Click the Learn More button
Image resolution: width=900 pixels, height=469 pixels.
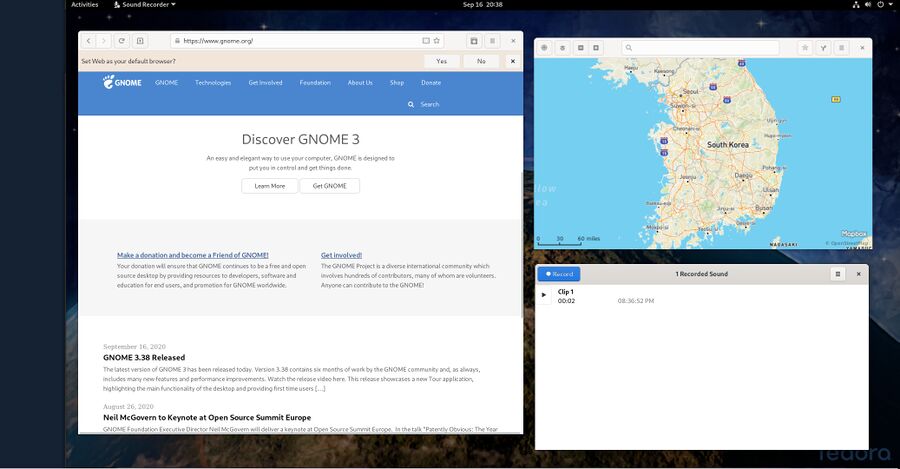[x=270, y=186]
